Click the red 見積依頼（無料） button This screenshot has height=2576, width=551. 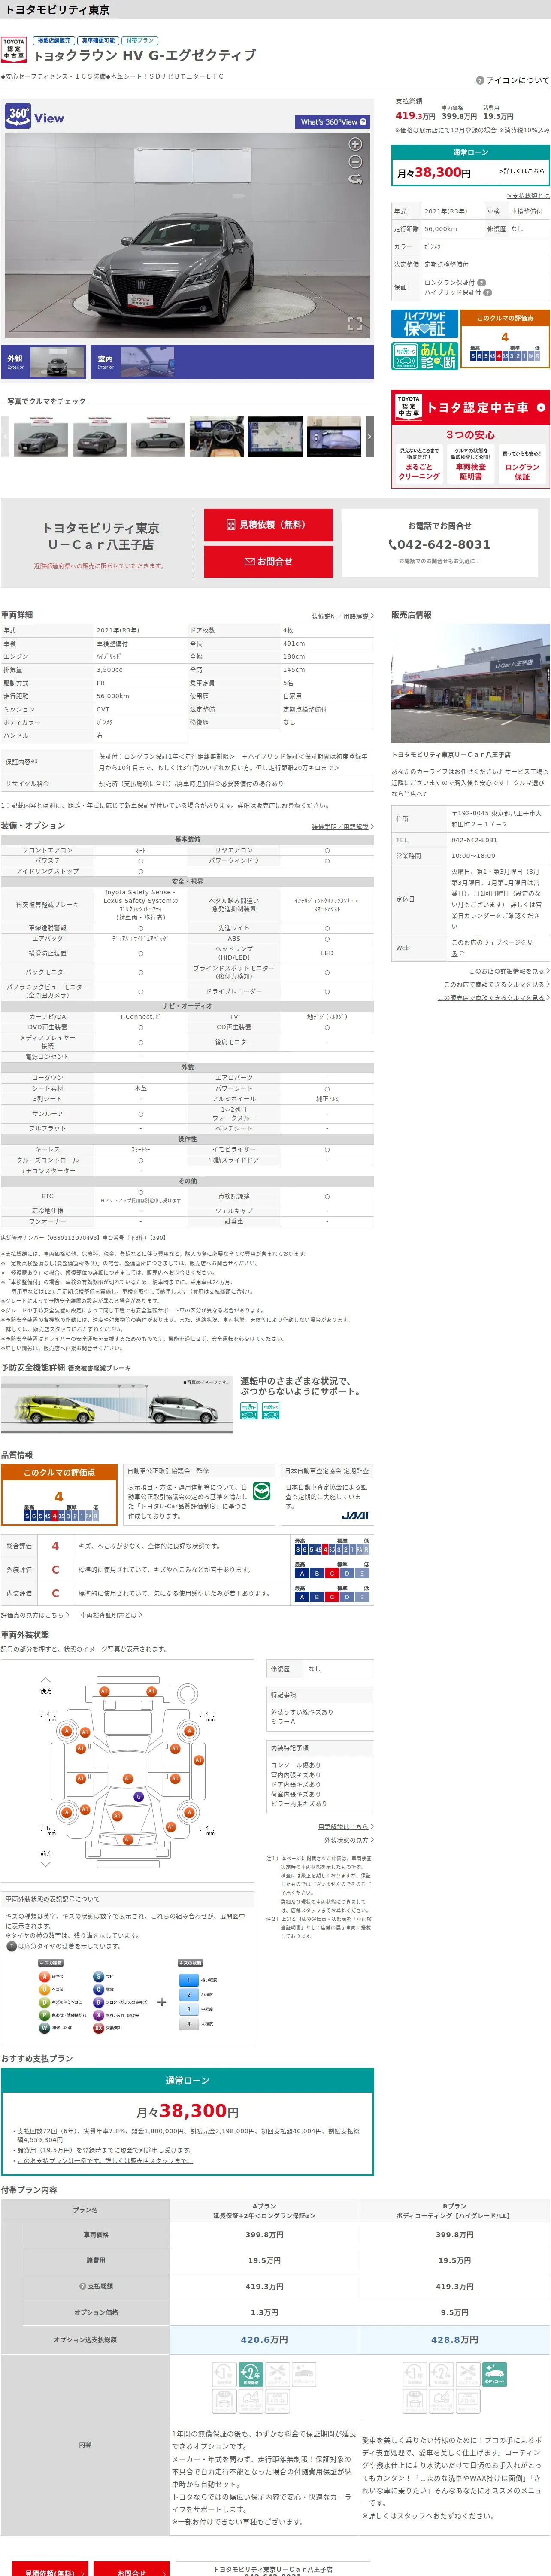tap(268, 525)
